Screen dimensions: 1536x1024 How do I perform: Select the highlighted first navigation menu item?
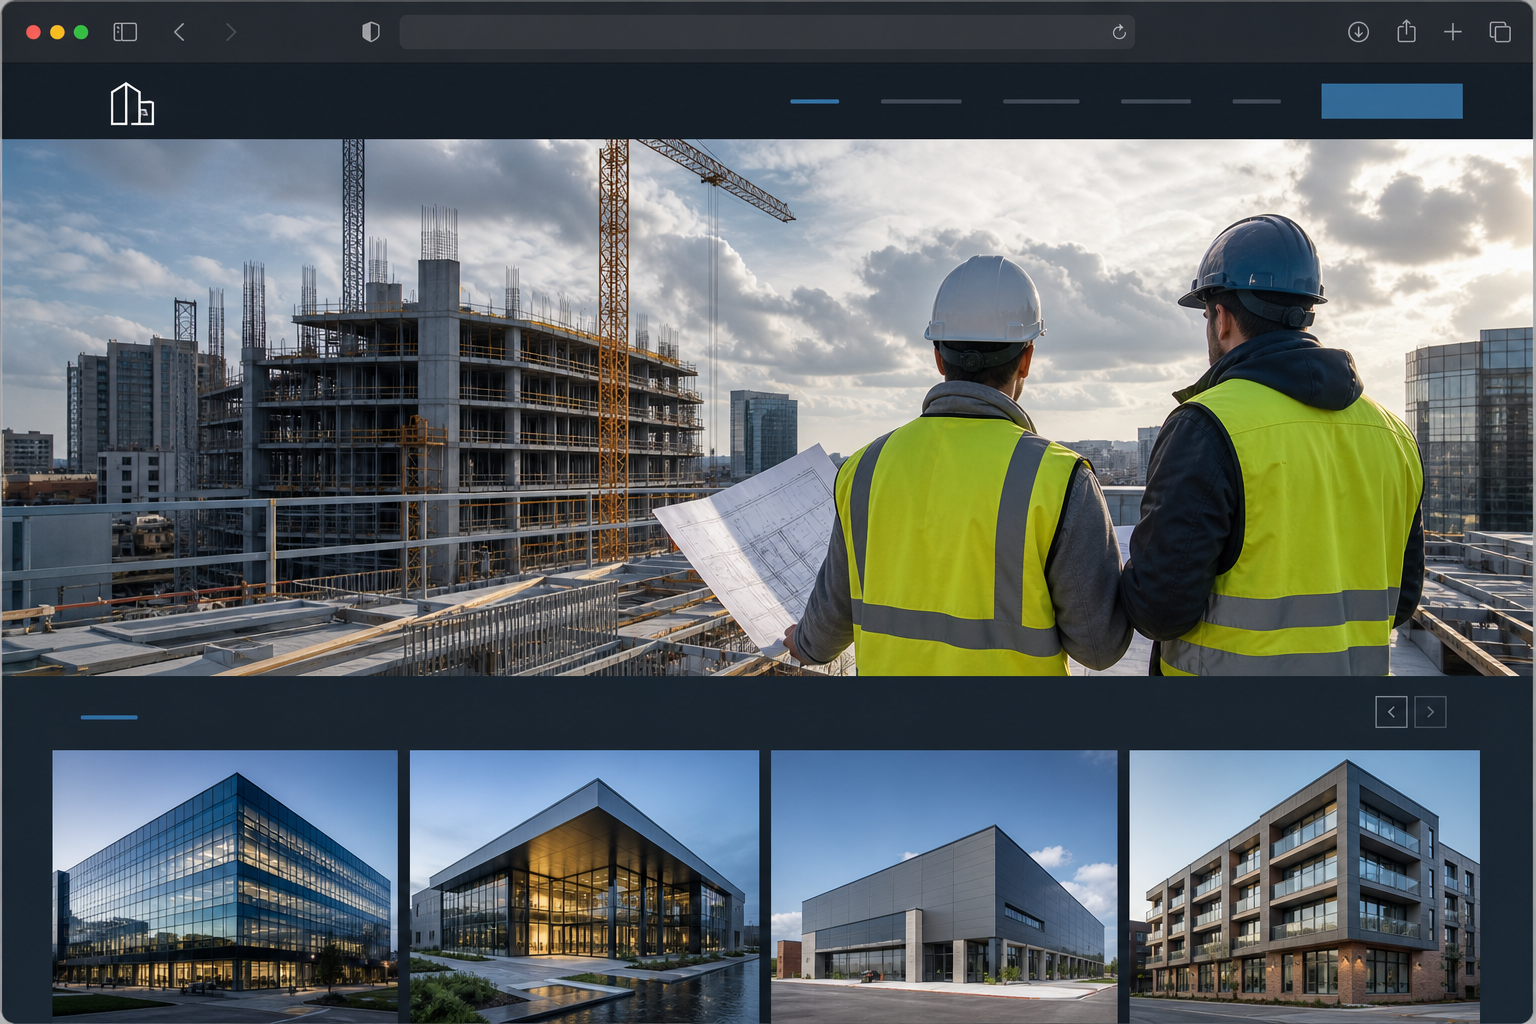pos(814,101)
